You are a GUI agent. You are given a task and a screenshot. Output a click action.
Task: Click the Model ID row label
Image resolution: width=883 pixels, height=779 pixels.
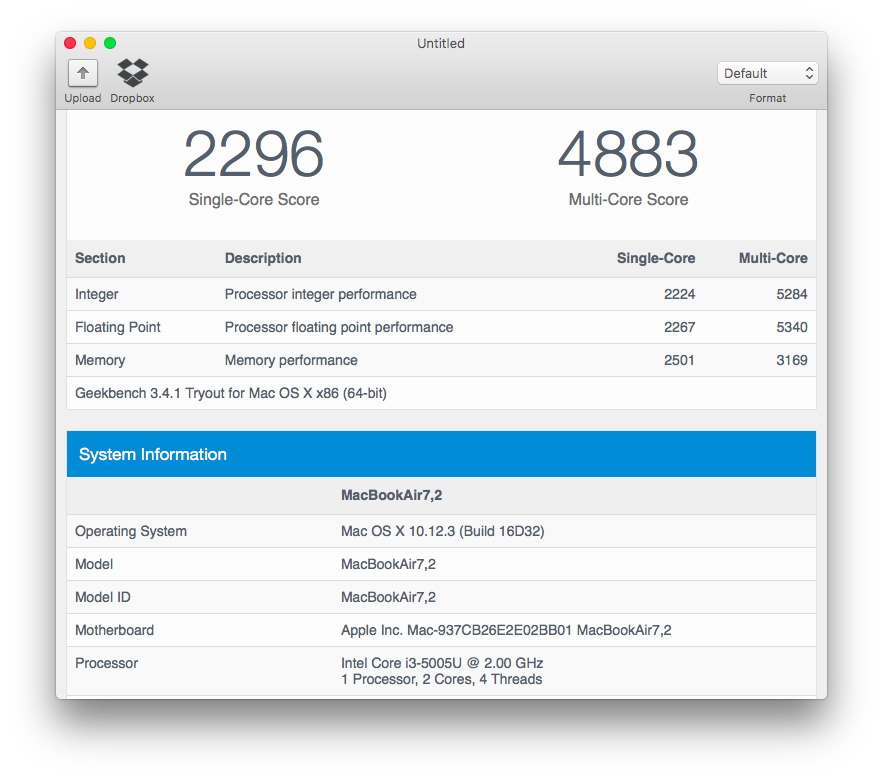(x=102, y=597)
